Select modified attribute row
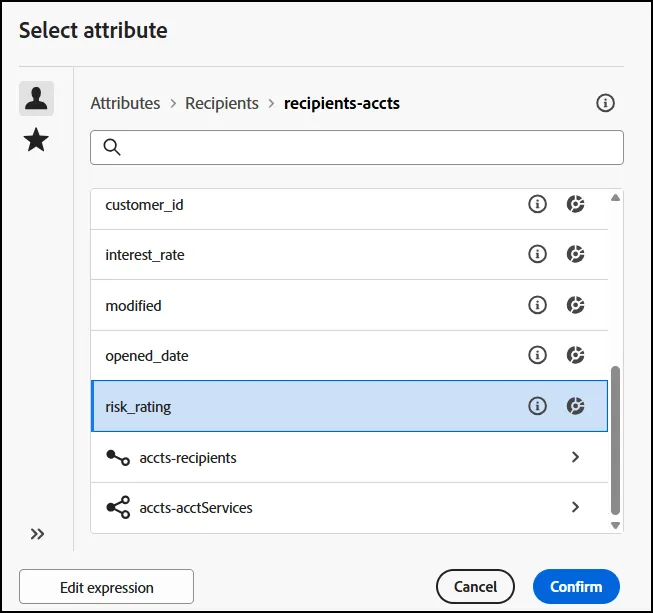 coord(349,305)
